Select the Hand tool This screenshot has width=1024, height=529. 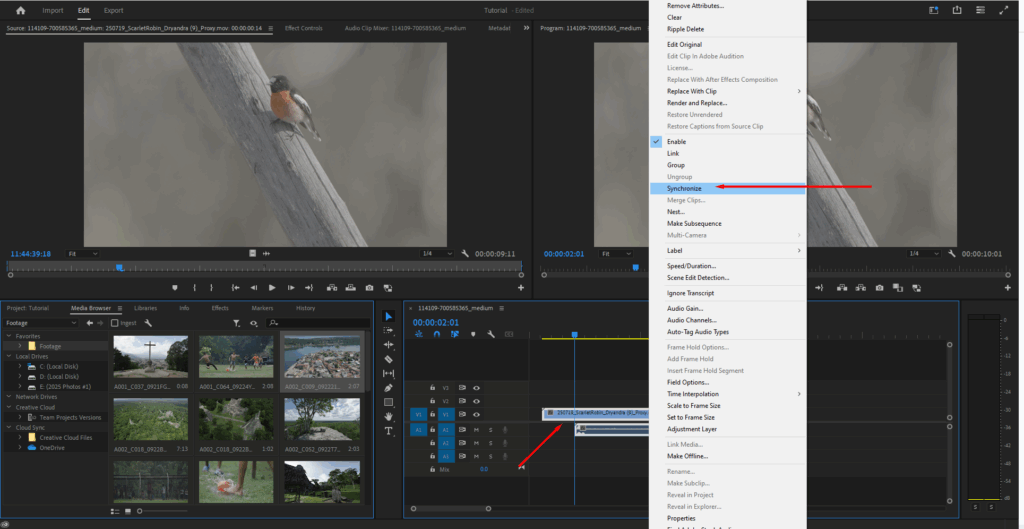(389, 417)
